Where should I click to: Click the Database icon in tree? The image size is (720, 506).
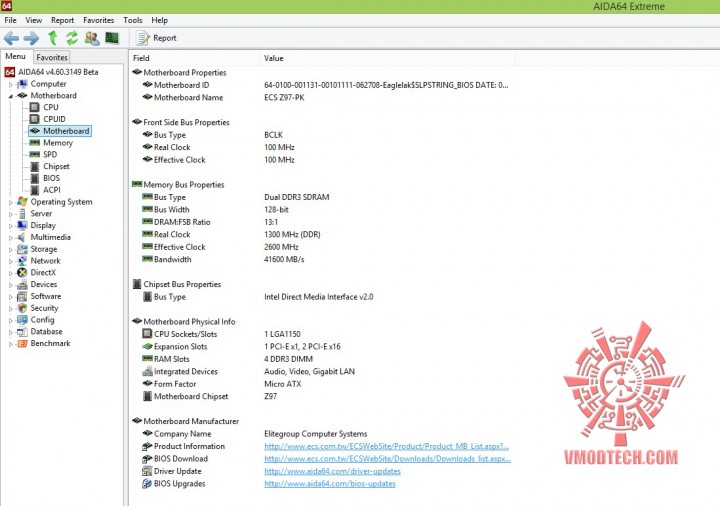tap(22, 332)
